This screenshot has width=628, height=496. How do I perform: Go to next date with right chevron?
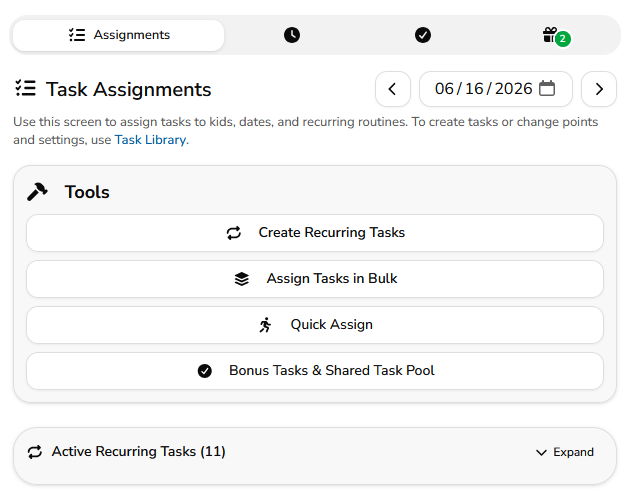[599, 89]
